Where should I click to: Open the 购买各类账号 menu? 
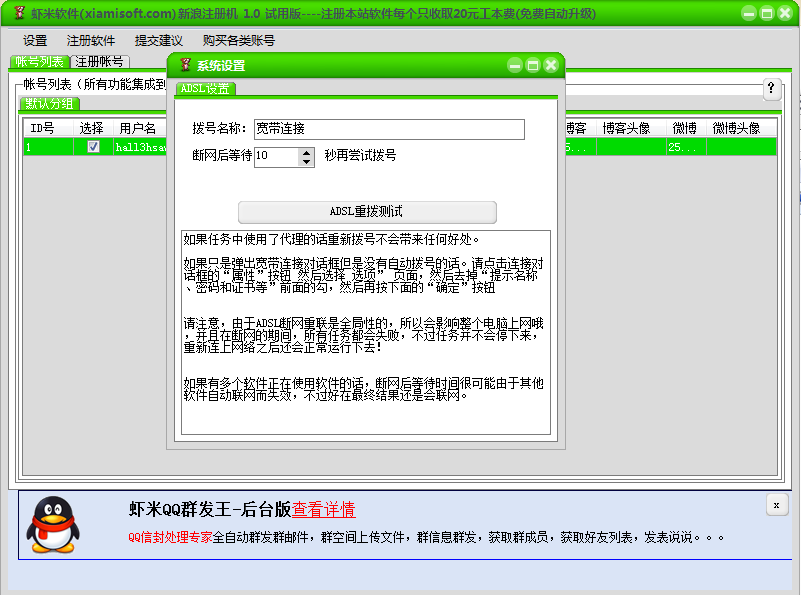point(239,41)
